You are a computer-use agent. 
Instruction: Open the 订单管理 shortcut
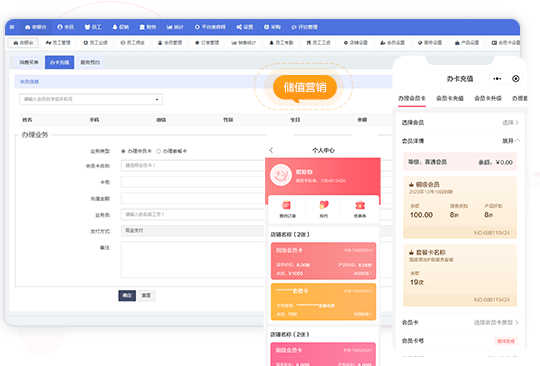207,43
